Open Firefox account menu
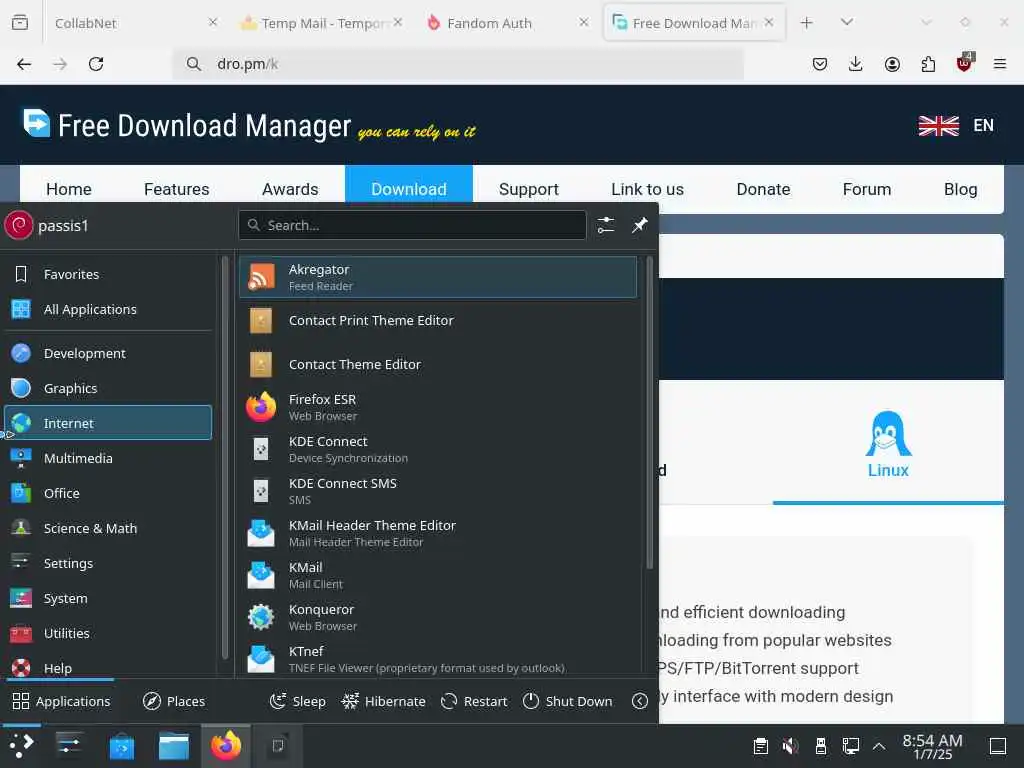Viewport: 1024px width, 768px height. click(892, 64)
